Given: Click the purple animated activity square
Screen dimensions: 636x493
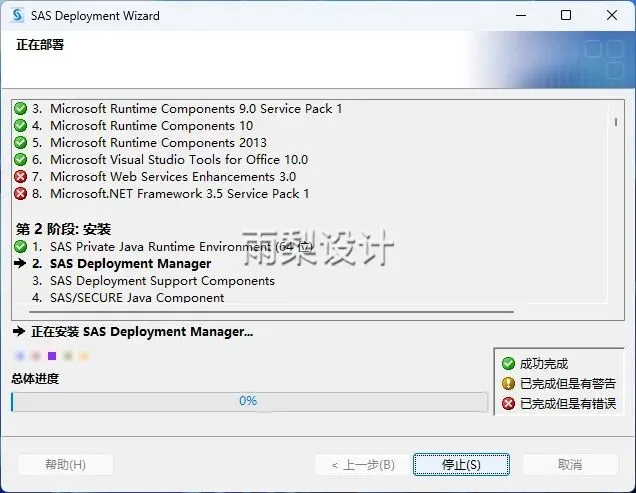Looking at the screenshot, I should pos(52,356).
